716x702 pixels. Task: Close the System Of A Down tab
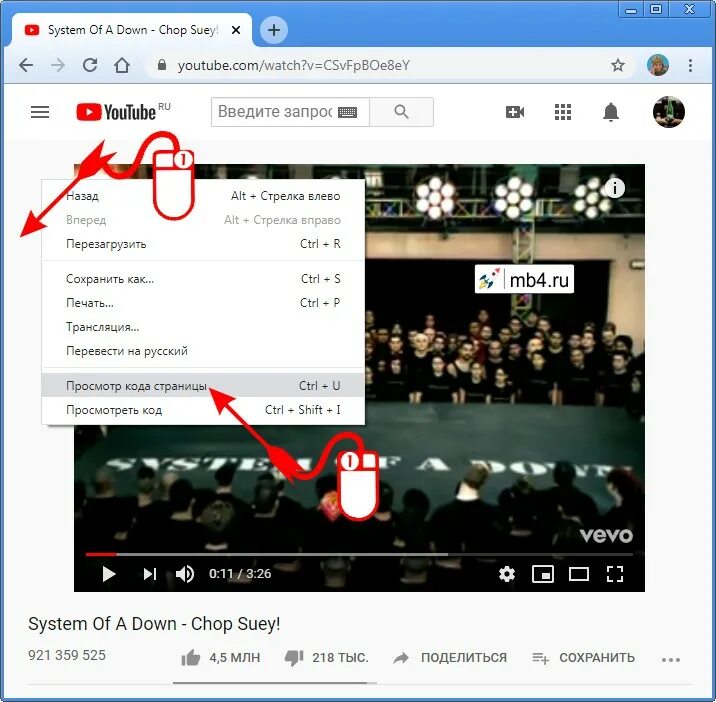[x=236, y=30]
